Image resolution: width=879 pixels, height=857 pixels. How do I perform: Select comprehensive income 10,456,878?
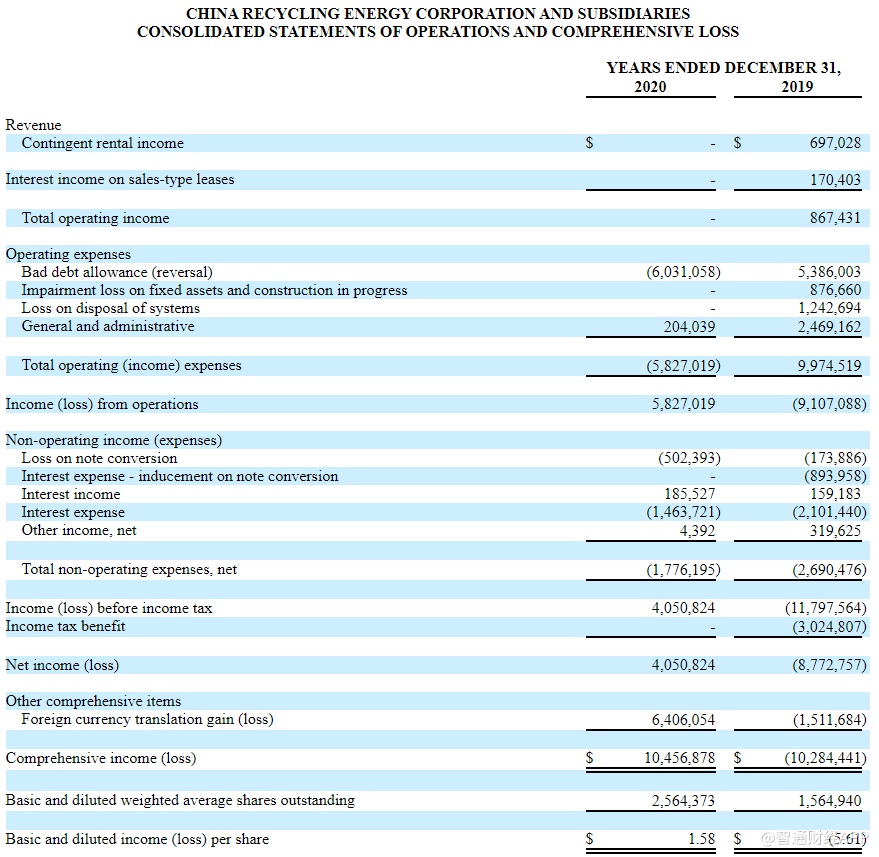[x=679, y=758]
